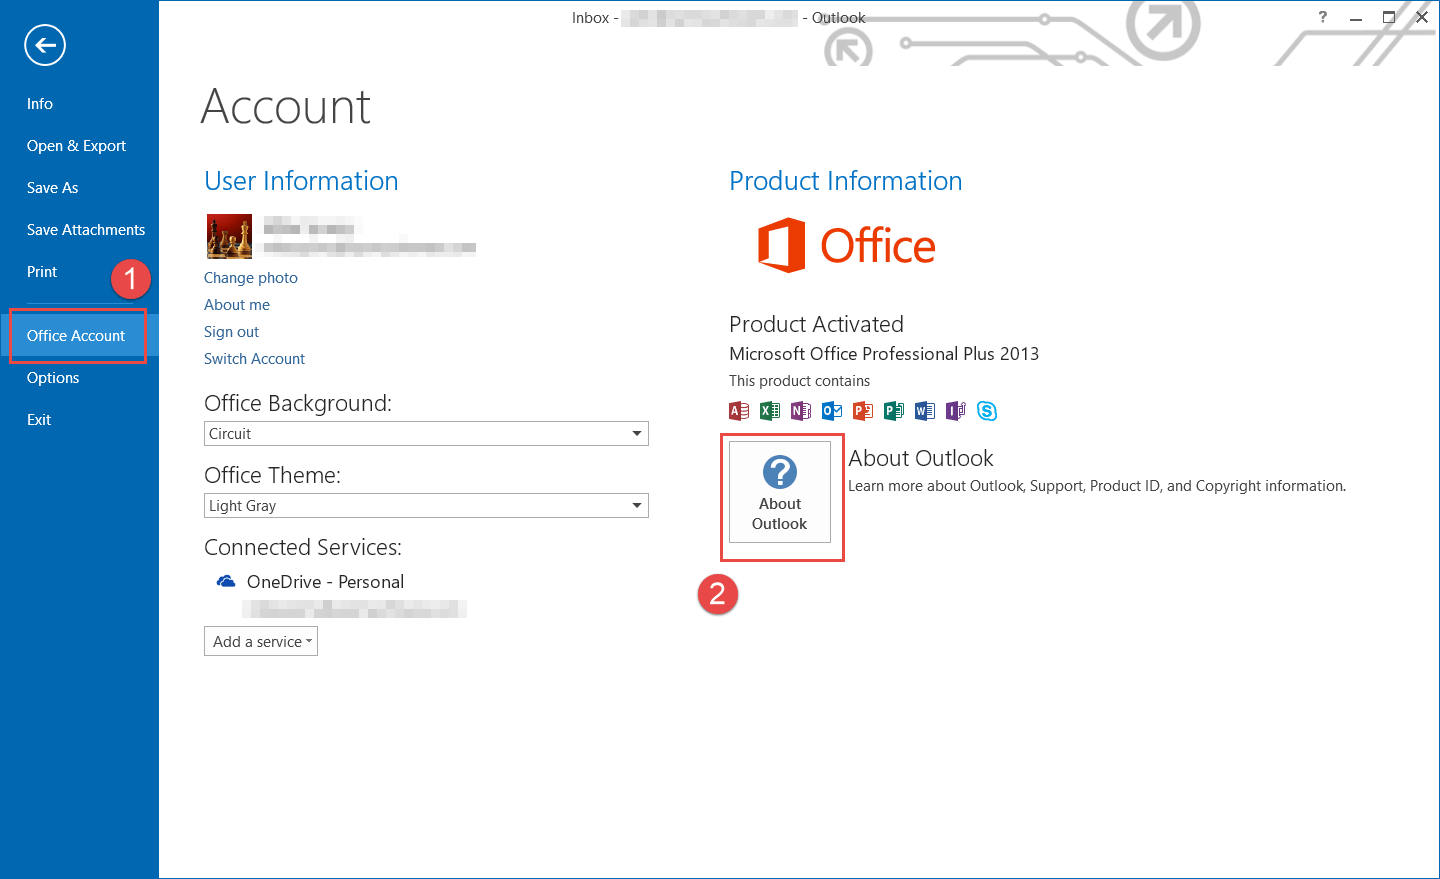Screen dimensions: 1440x879
Task: Go to Open & Export
Action: 76,146
